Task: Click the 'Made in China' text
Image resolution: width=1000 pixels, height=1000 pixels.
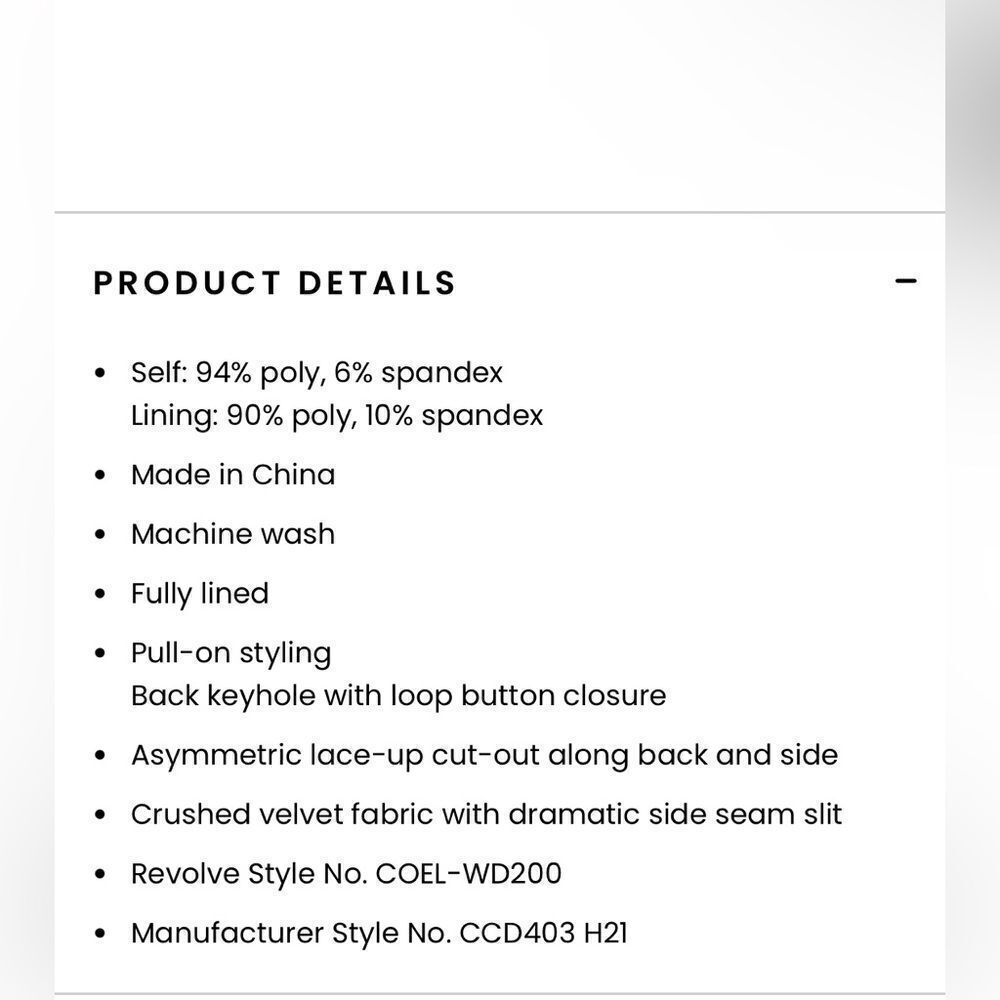Action: coord(233,475)
